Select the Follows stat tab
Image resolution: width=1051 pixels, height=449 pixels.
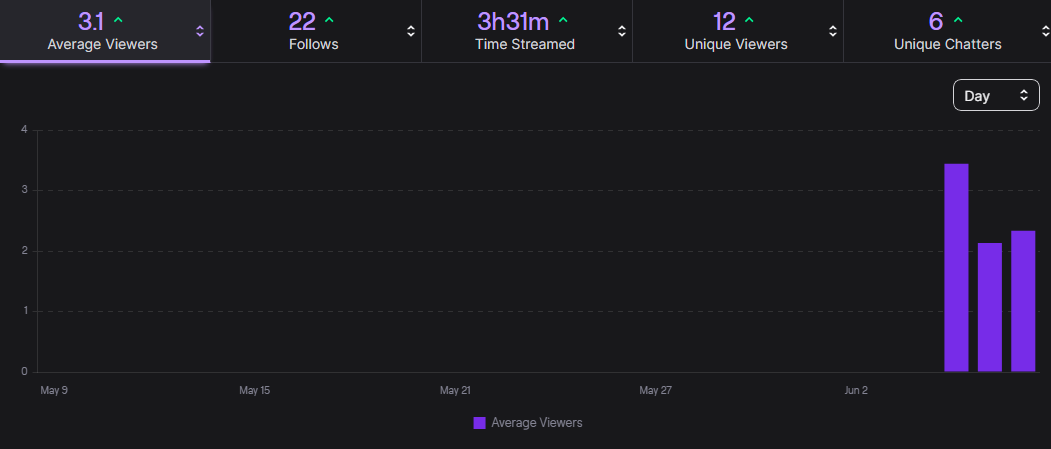pyautogui.click(x=316, y=31)
